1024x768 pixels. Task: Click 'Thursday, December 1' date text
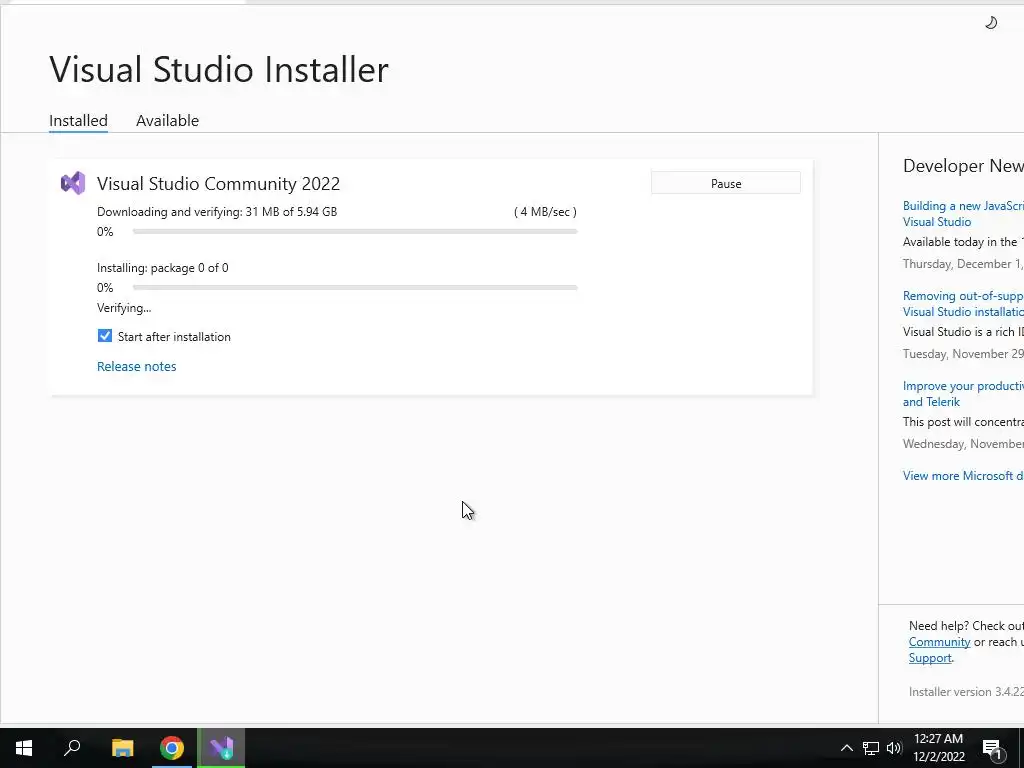tap(963, 264)
